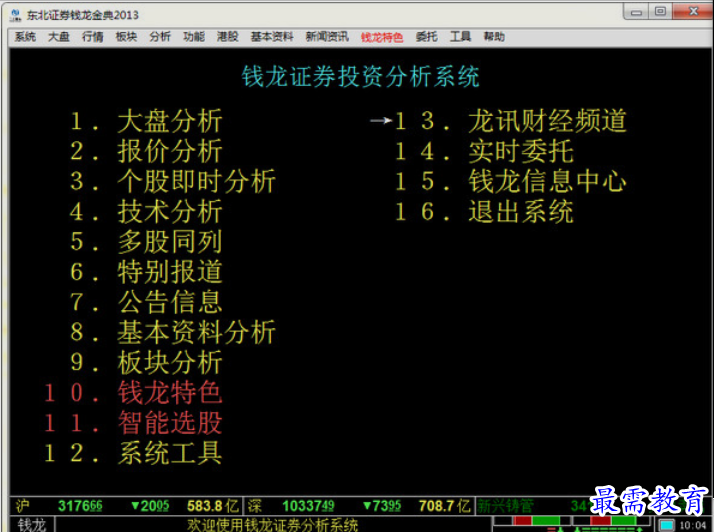This screenshot has width=714, height=532.
Task: Click the 10:04 clock display
Action: coord(693,525)
